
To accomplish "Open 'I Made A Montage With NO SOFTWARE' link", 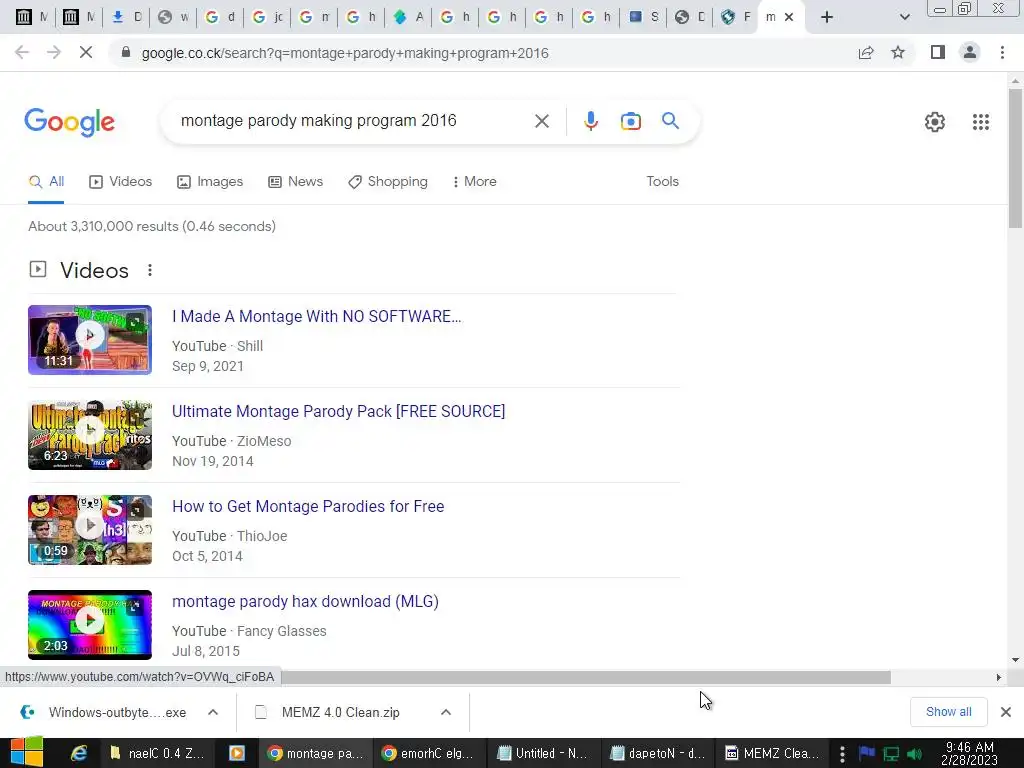I will (x=317, y=317).
